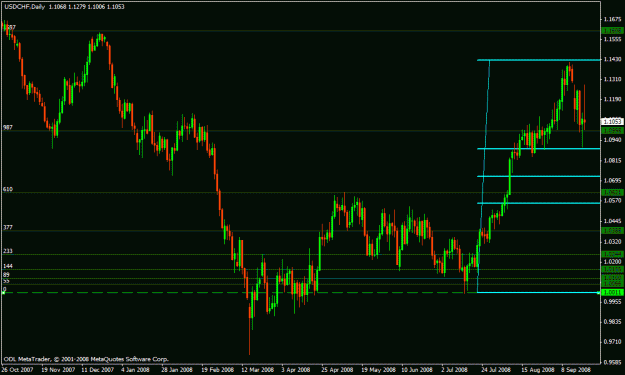The image size is (625, 375).
Task: Click the green 1.0998 level price tag
Action: [612, 131]
